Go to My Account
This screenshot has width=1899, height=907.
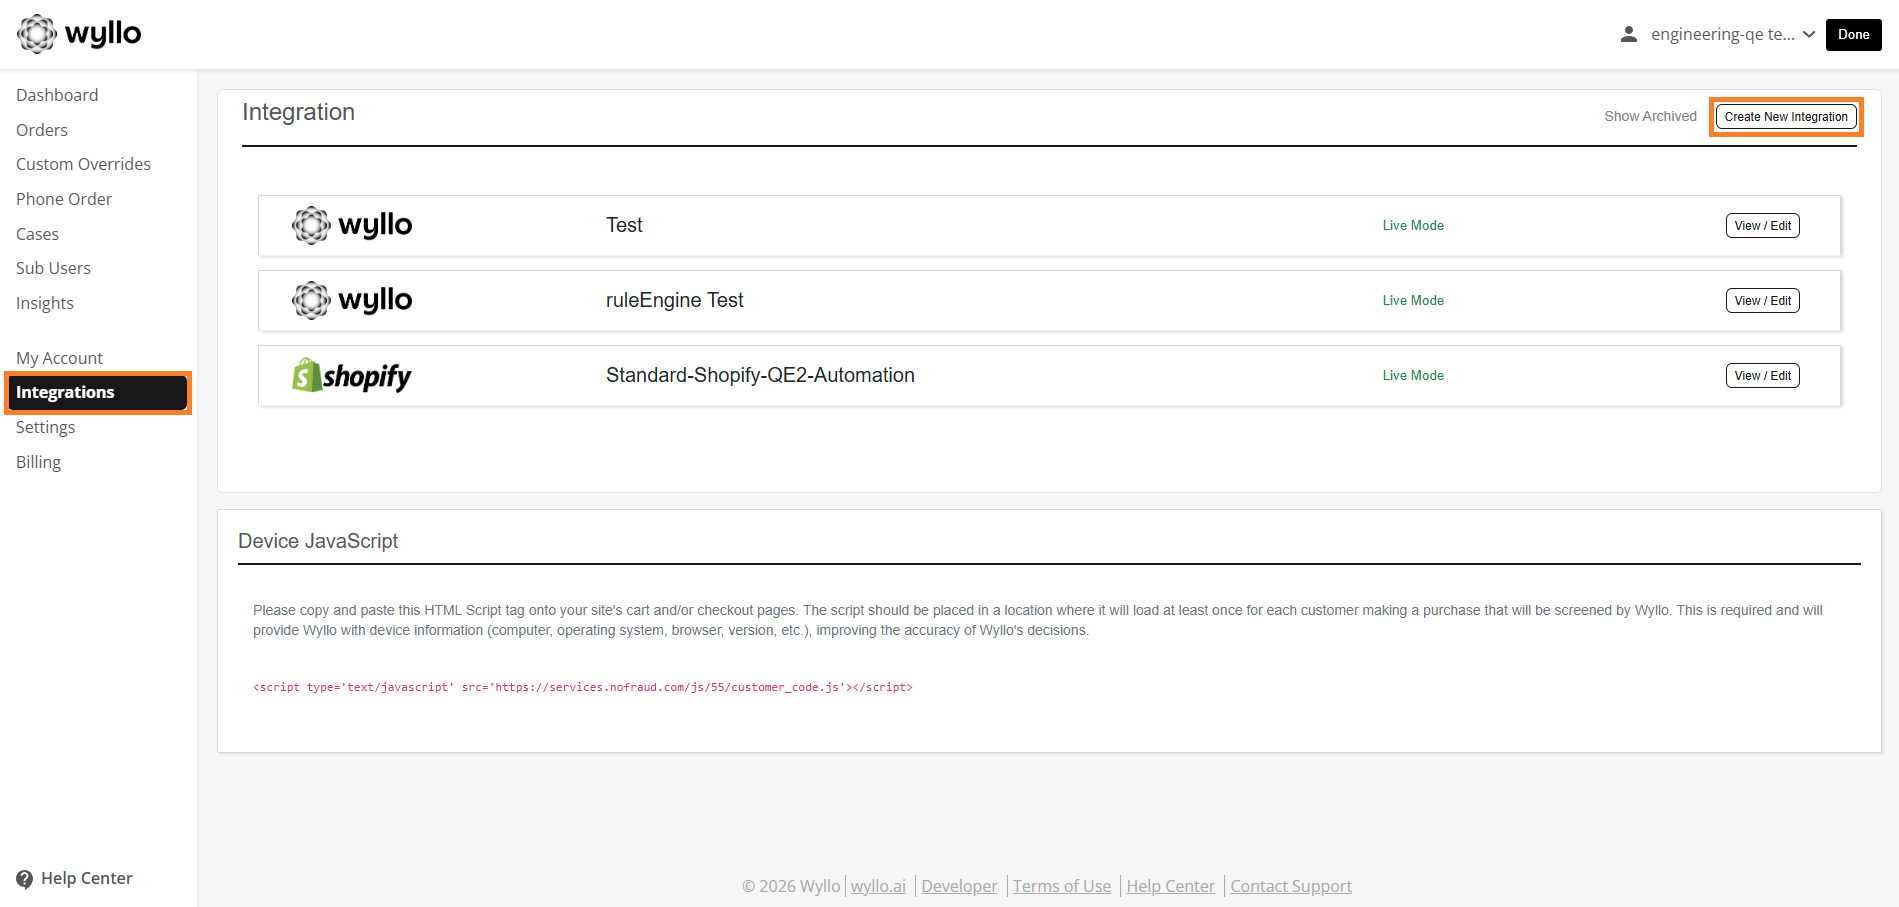pos(59,358)
